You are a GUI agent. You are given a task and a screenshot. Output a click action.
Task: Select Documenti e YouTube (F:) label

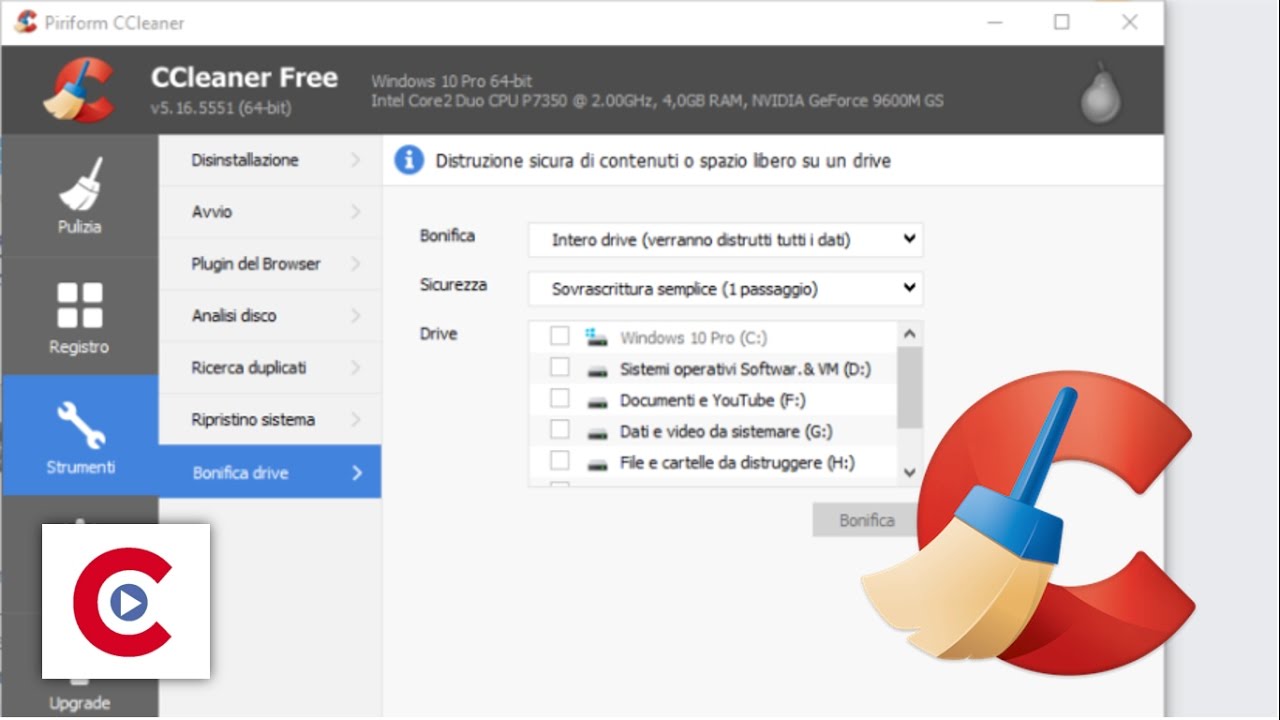[713, 400]
